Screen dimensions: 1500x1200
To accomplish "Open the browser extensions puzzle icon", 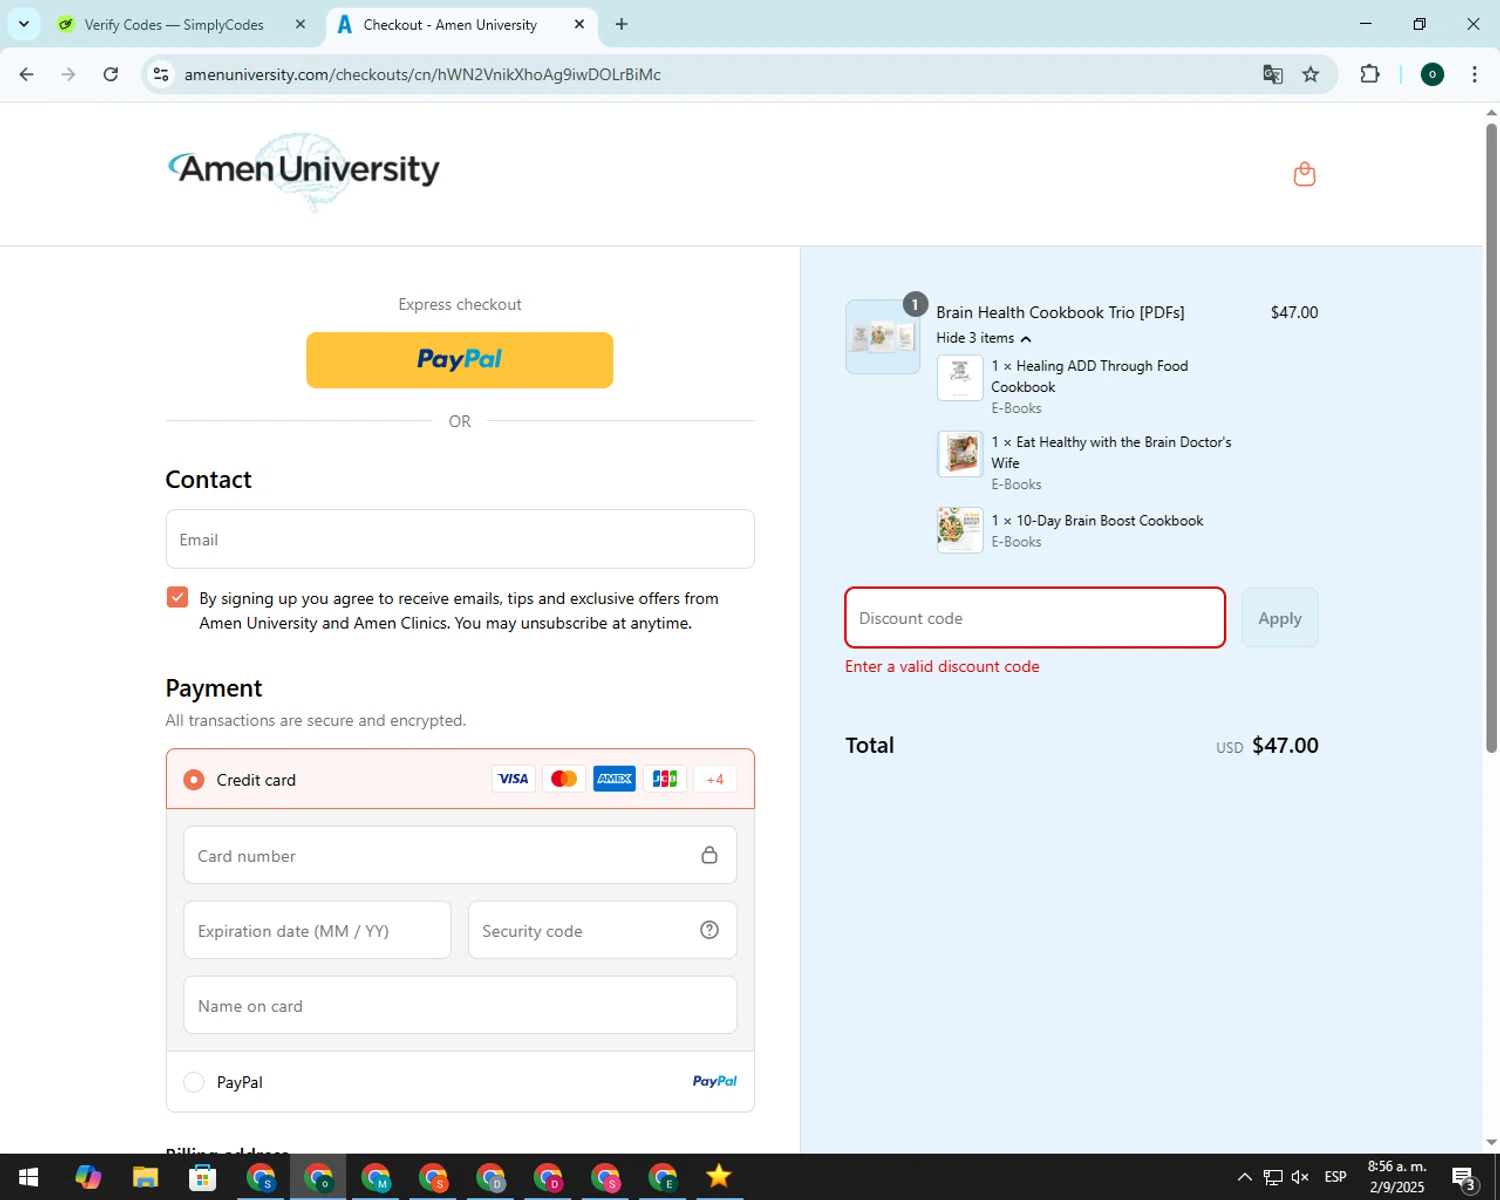I will point(1370,74).
